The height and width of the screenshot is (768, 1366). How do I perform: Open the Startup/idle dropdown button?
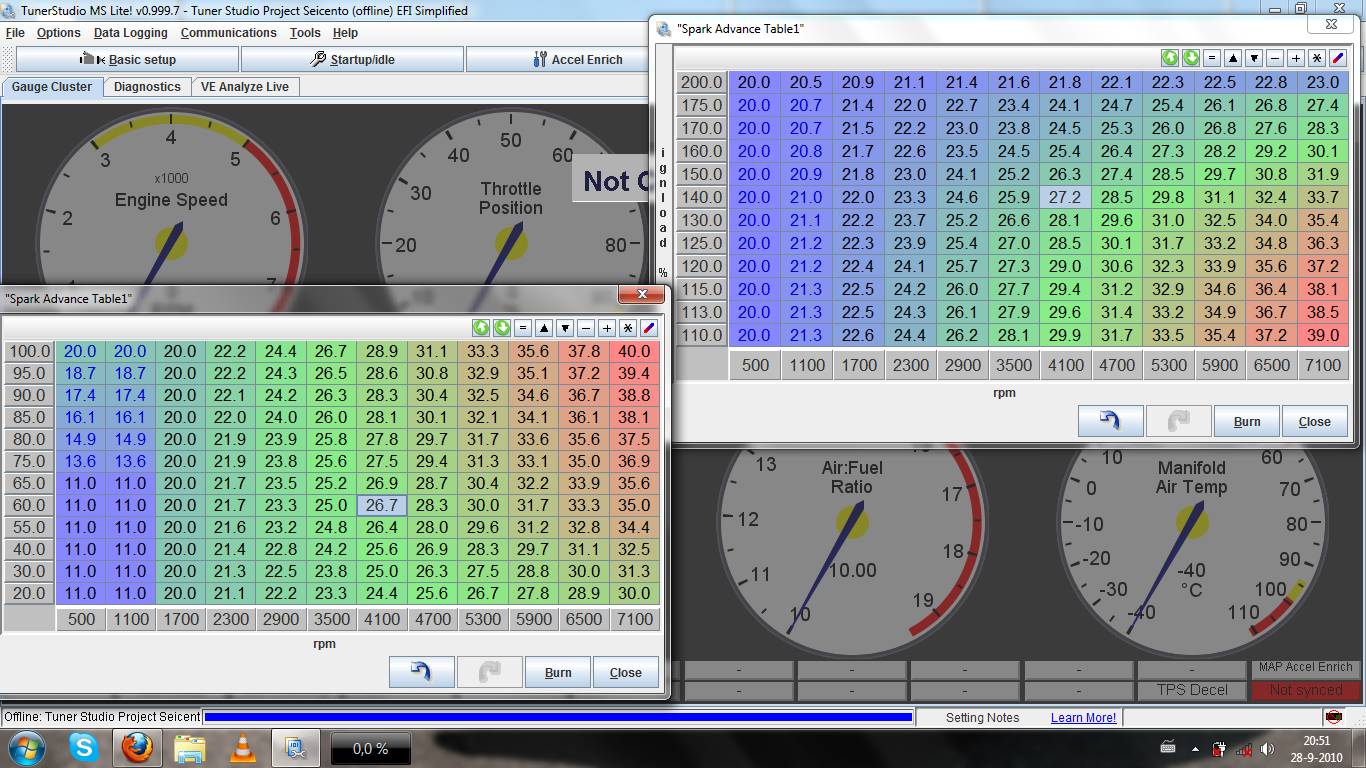coord(352,60)
